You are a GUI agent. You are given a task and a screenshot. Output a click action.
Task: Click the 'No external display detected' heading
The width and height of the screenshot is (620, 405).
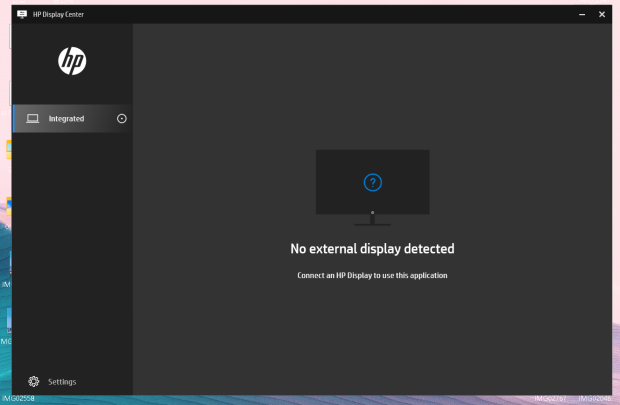(x=372, y=249)
